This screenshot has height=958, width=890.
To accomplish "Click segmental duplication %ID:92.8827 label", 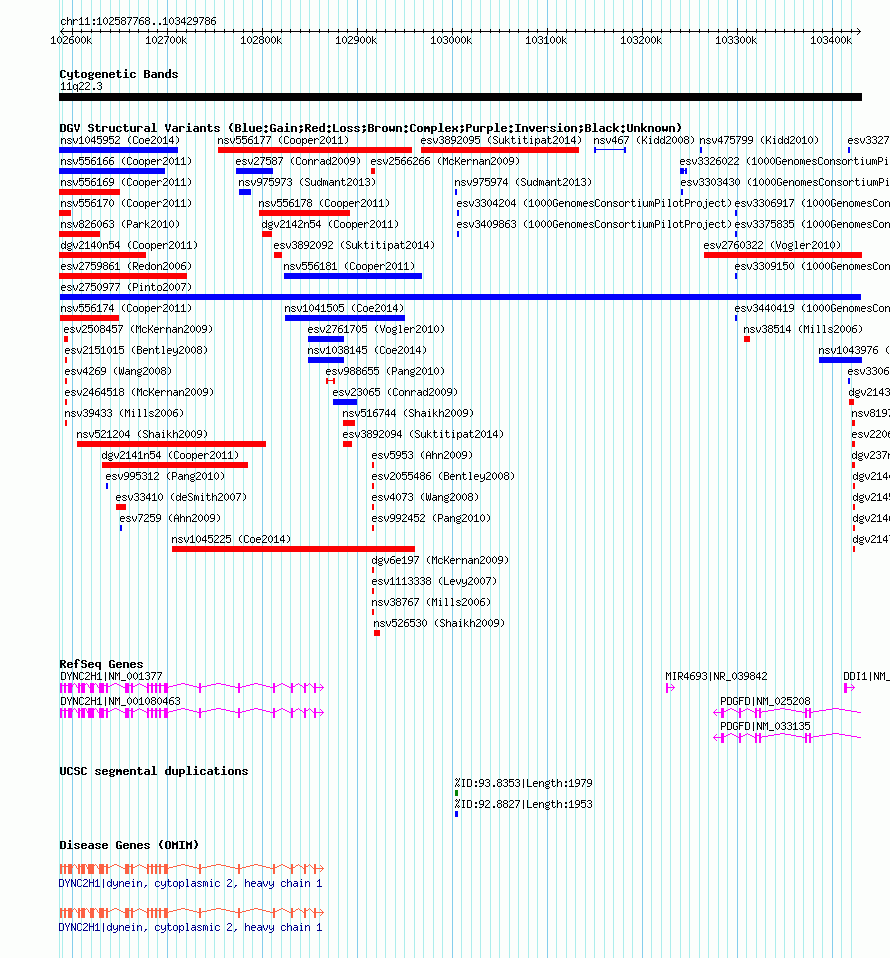I will click(523, 804).
